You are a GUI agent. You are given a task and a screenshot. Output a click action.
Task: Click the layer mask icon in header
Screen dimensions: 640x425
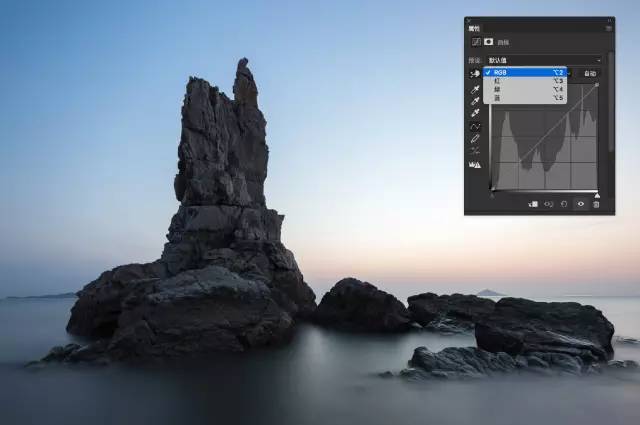click(x=489, y=43)
